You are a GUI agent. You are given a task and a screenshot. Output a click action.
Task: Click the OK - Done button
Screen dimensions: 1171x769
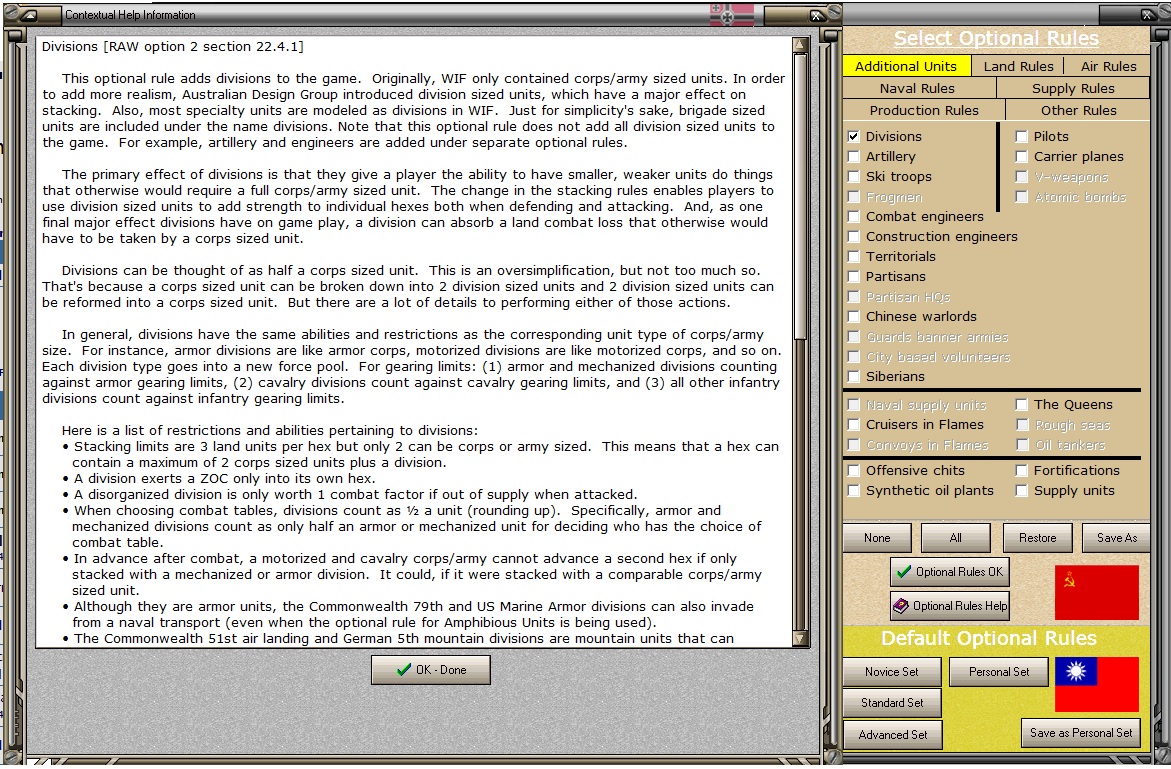point(431,670)
